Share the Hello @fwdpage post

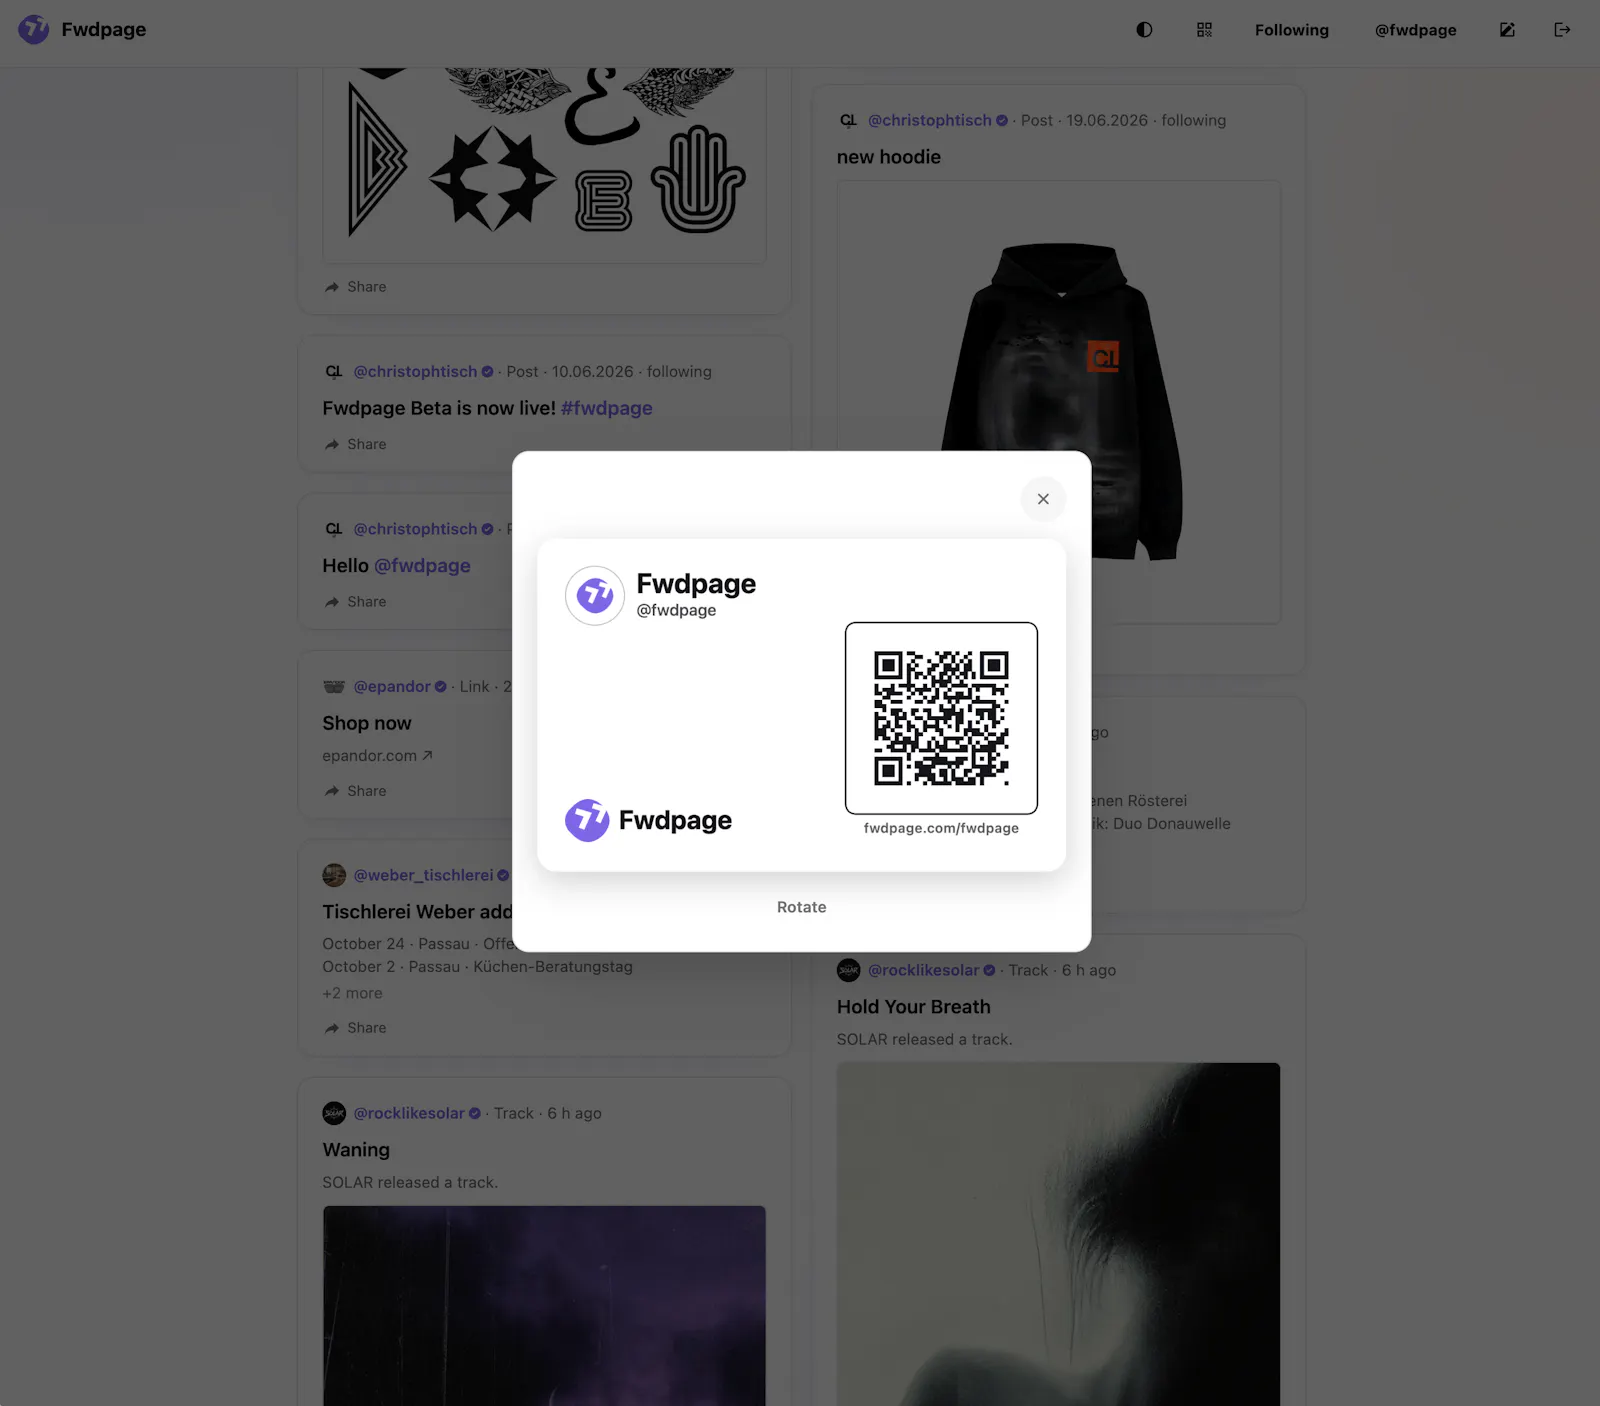click(355, 602)
